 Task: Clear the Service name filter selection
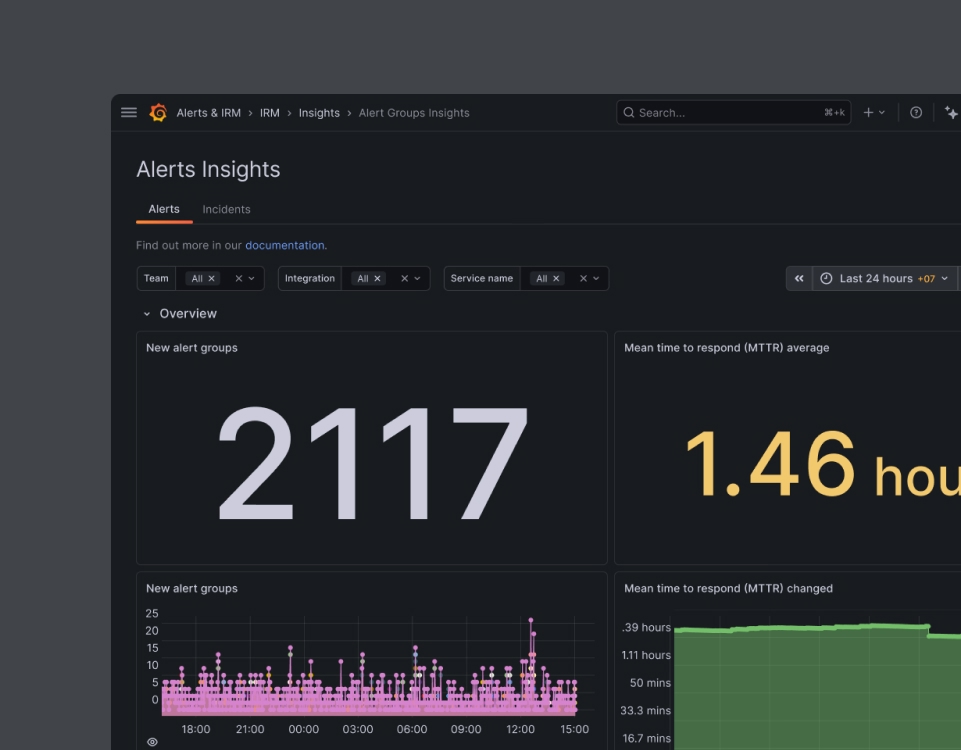583,279
